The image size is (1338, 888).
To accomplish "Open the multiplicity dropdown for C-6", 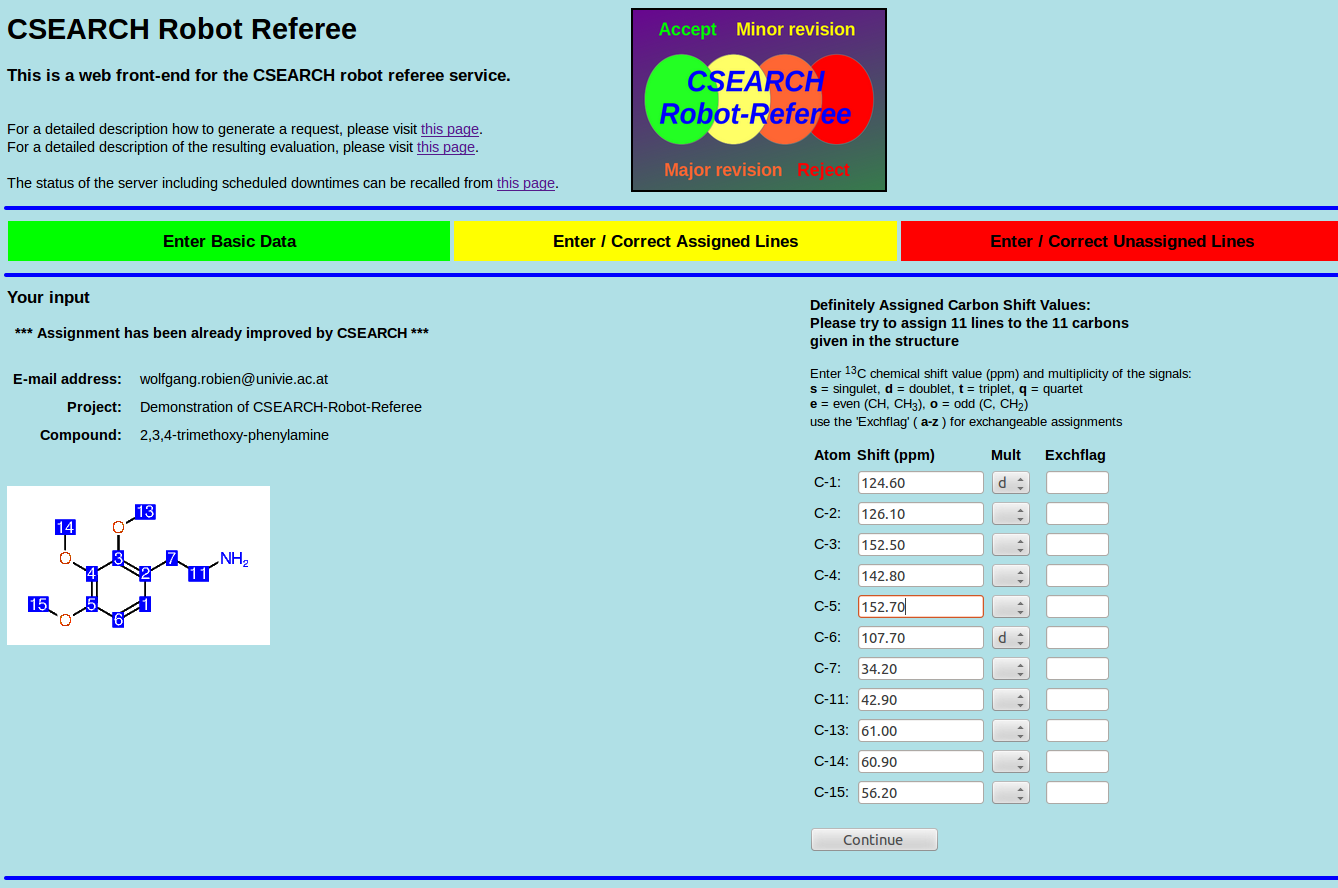I will tap(1010, 638).
